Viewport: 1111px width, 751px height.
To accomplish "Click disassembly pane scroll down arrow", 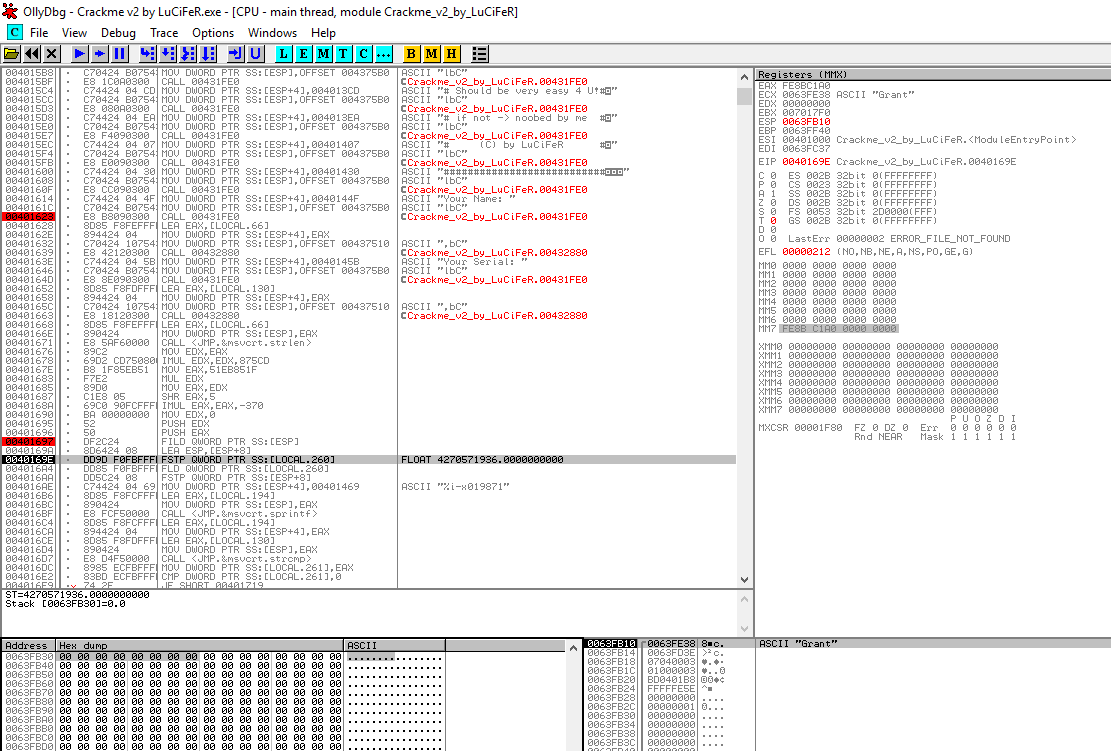I will 744,580.
